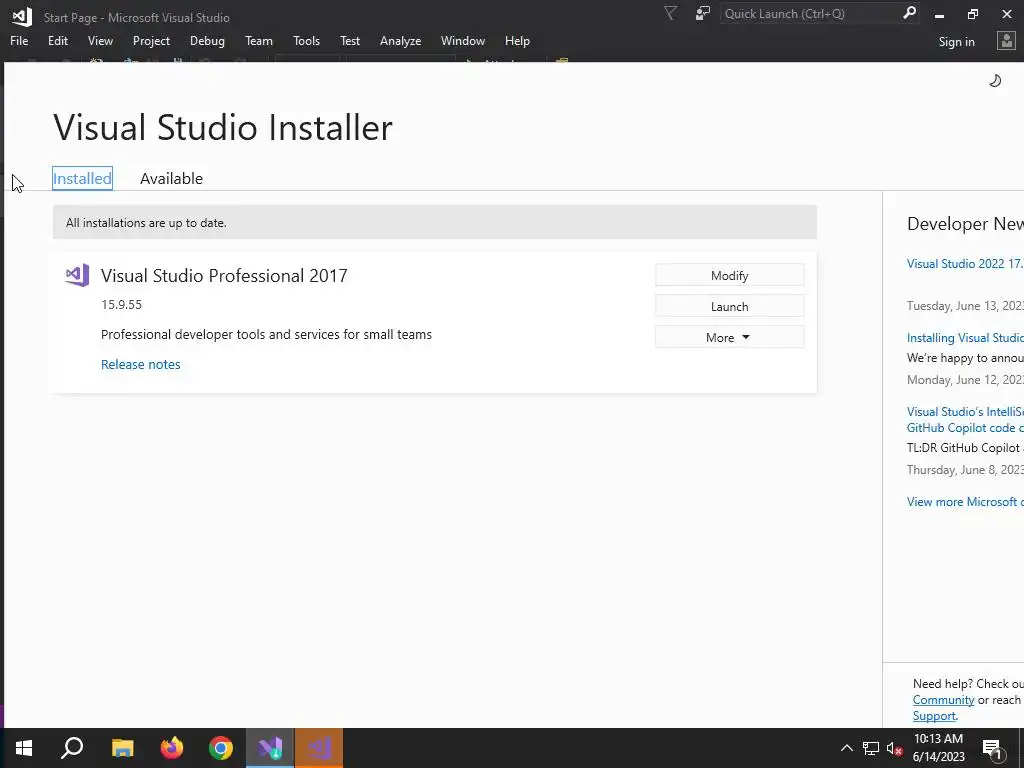Image resolution: width=1024 pixels, height=768 pixels.
Task: Open the Visual Studio's IntelliSense news link
Action: [x=965, y=419]
